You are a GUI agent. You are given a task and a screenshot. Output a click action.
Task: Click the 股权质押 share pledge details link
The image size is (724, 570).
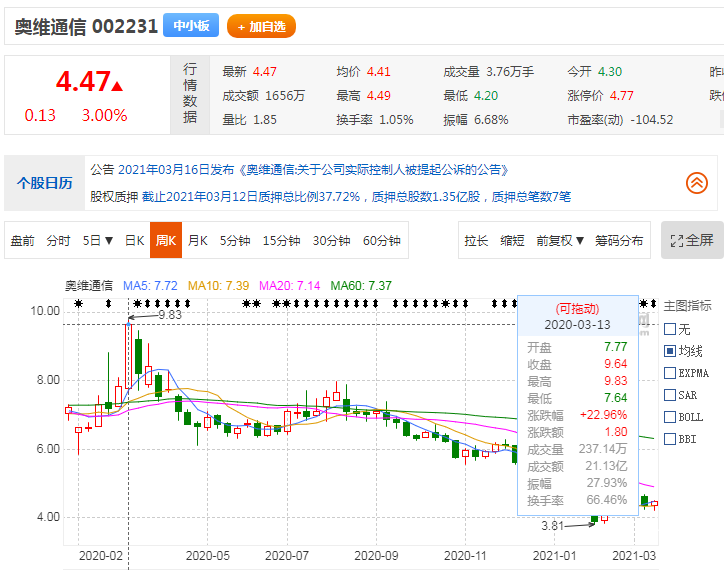point(113,196)
